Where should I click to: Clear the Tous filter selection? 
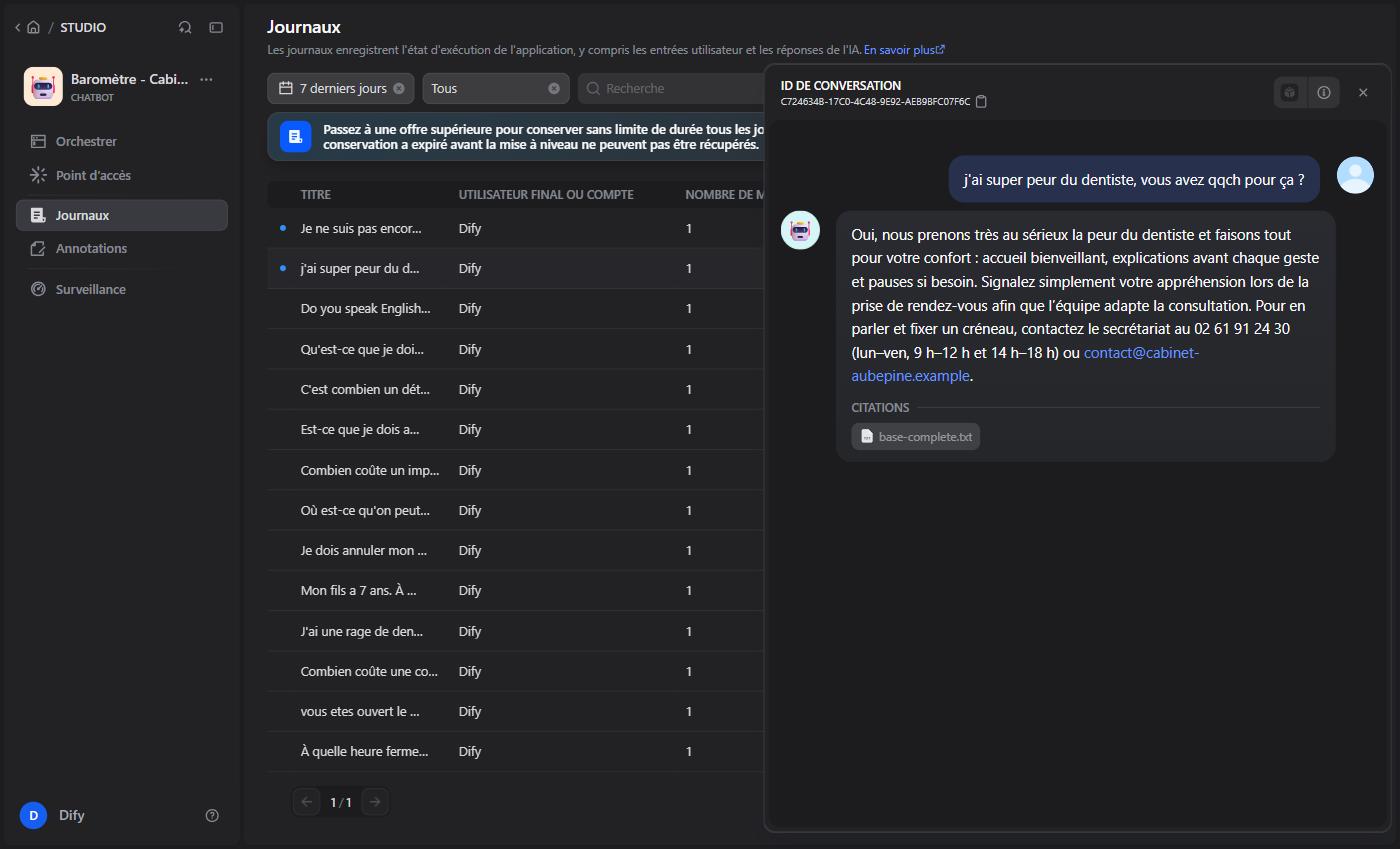(554, 88)
